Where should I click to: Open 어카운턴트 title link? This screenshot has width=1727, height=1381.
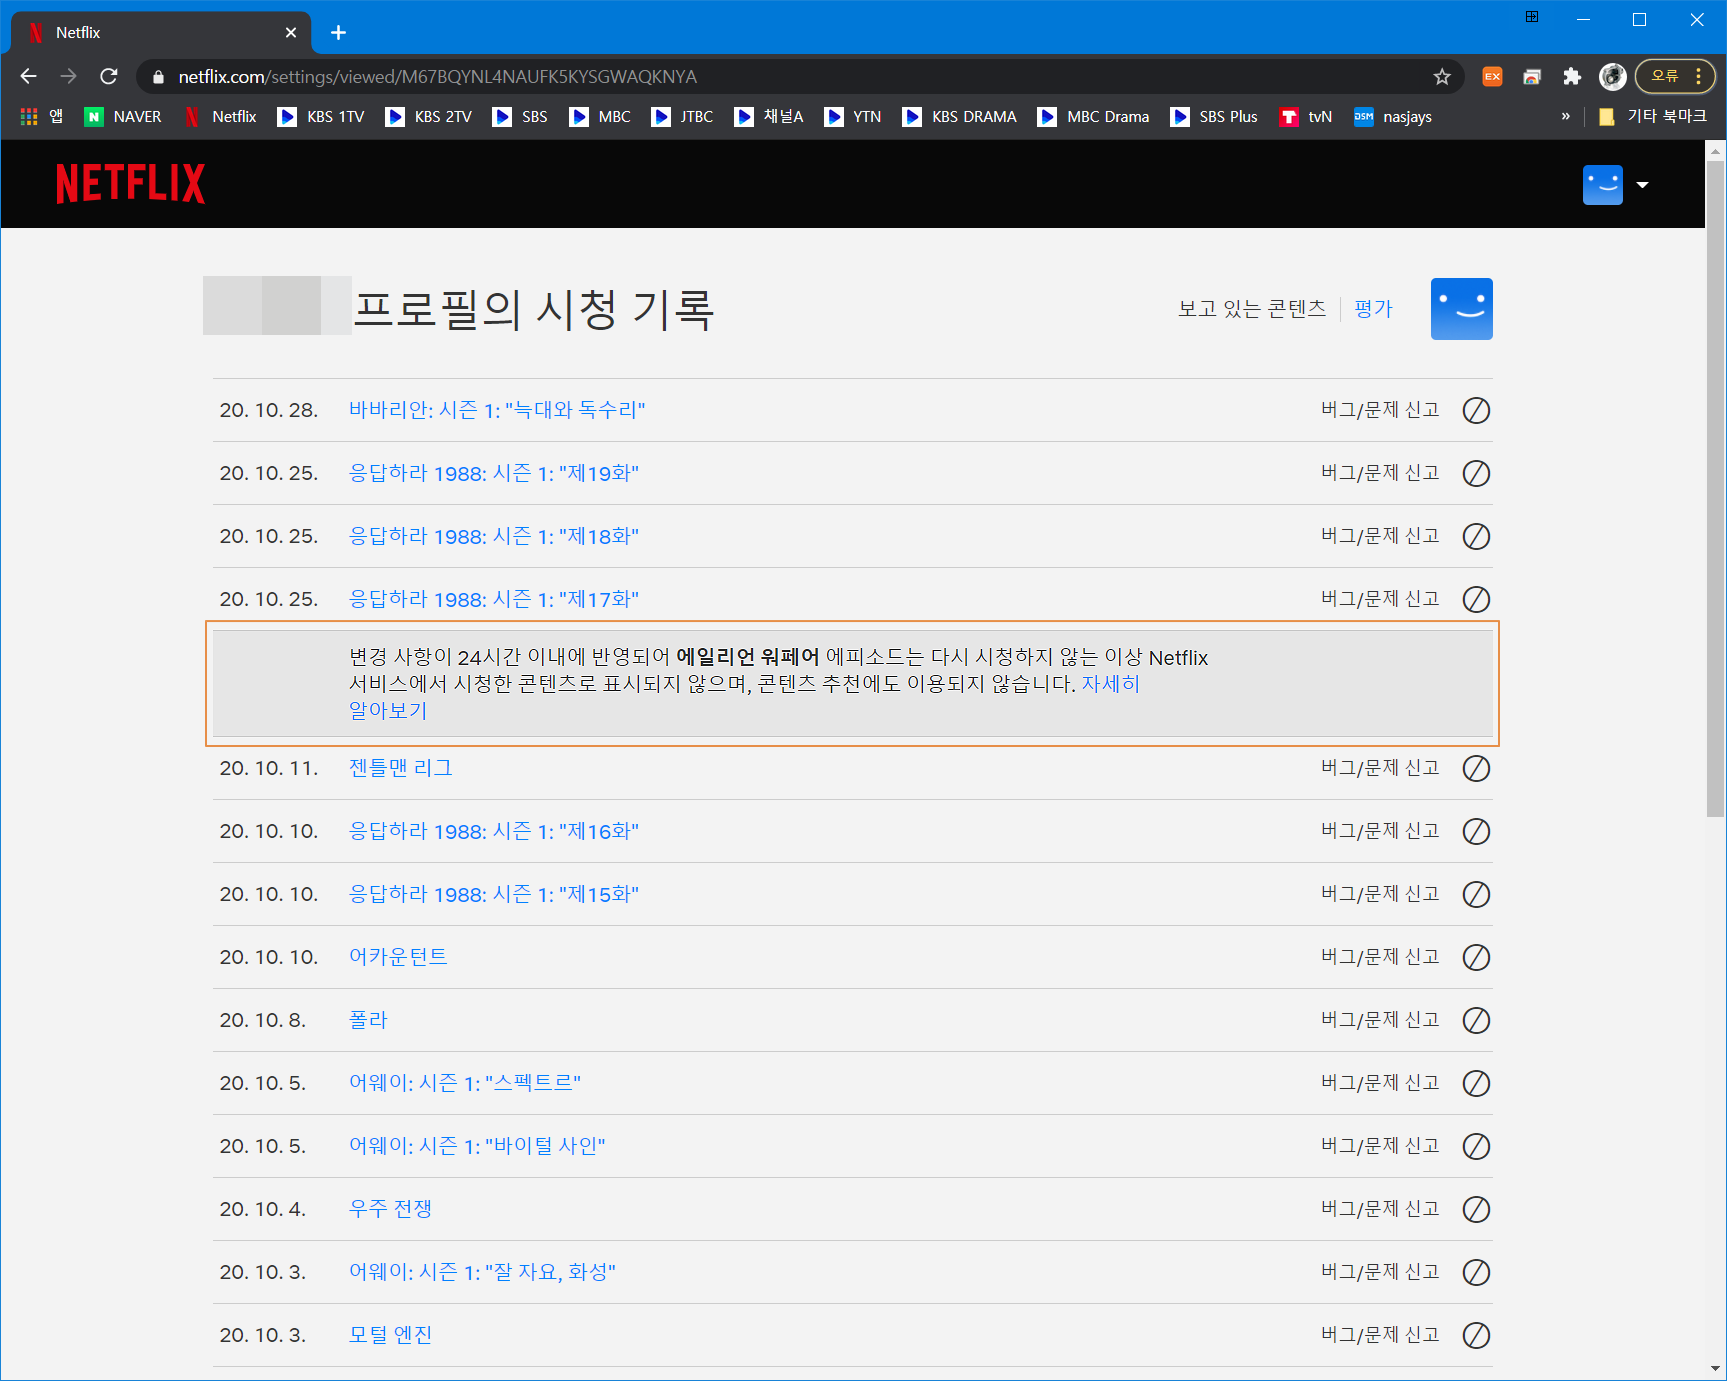point(398,957)
